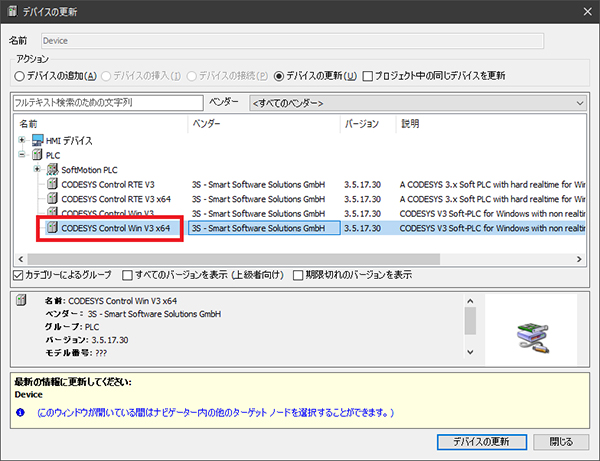Click horizontal scrollbar right arrow
This screenshot has width=600, height=461.
point(579,259)
